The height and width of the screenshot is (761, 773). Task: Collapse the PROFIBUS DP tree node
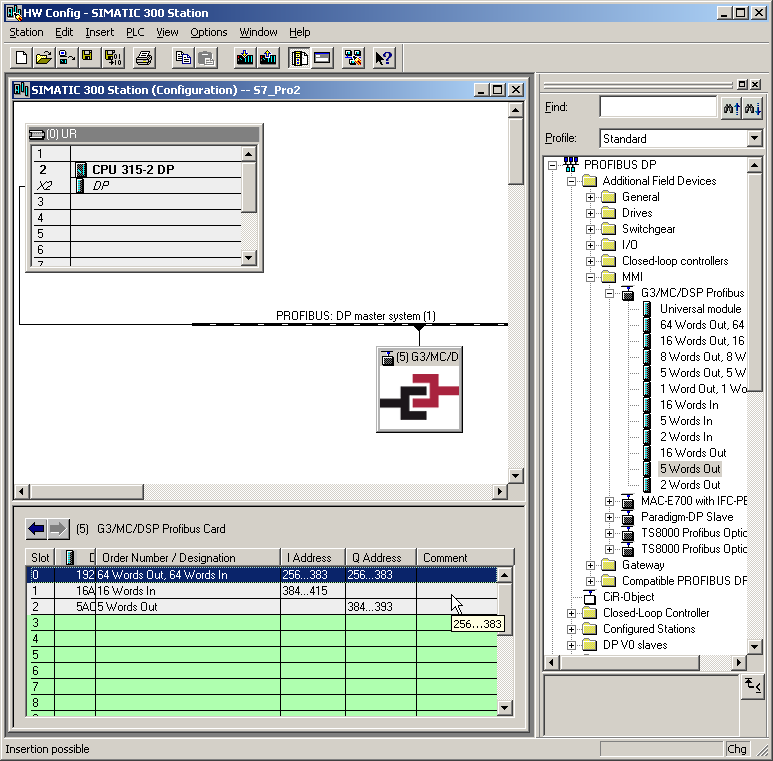pyautogui.click(x=553, y=165)
